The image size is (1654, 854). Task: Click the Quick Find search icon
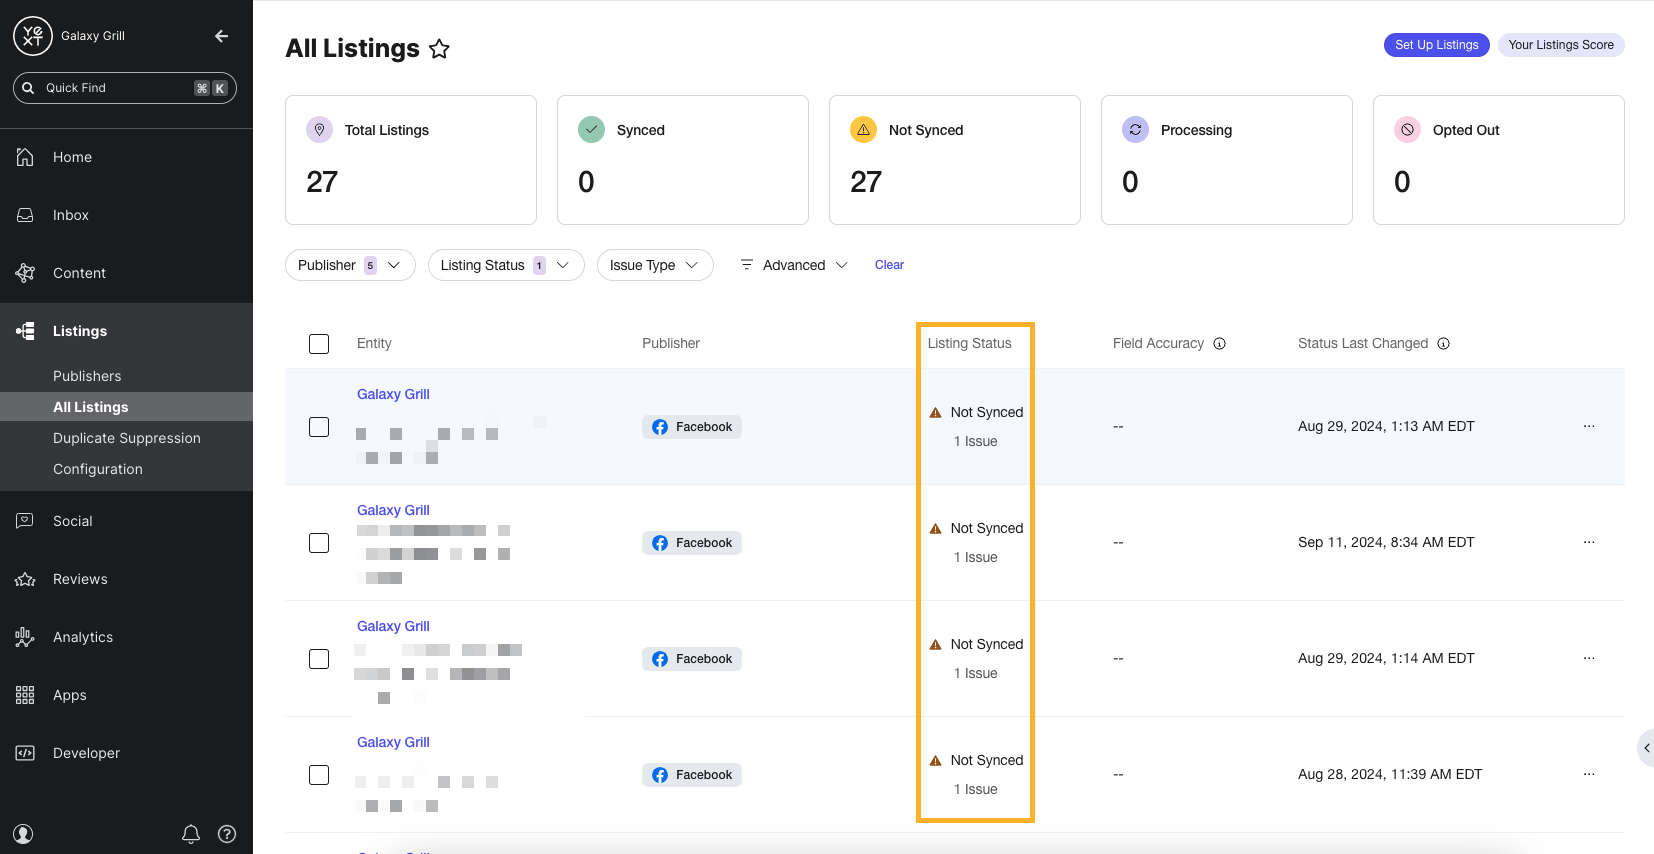[x=28, y=88]
